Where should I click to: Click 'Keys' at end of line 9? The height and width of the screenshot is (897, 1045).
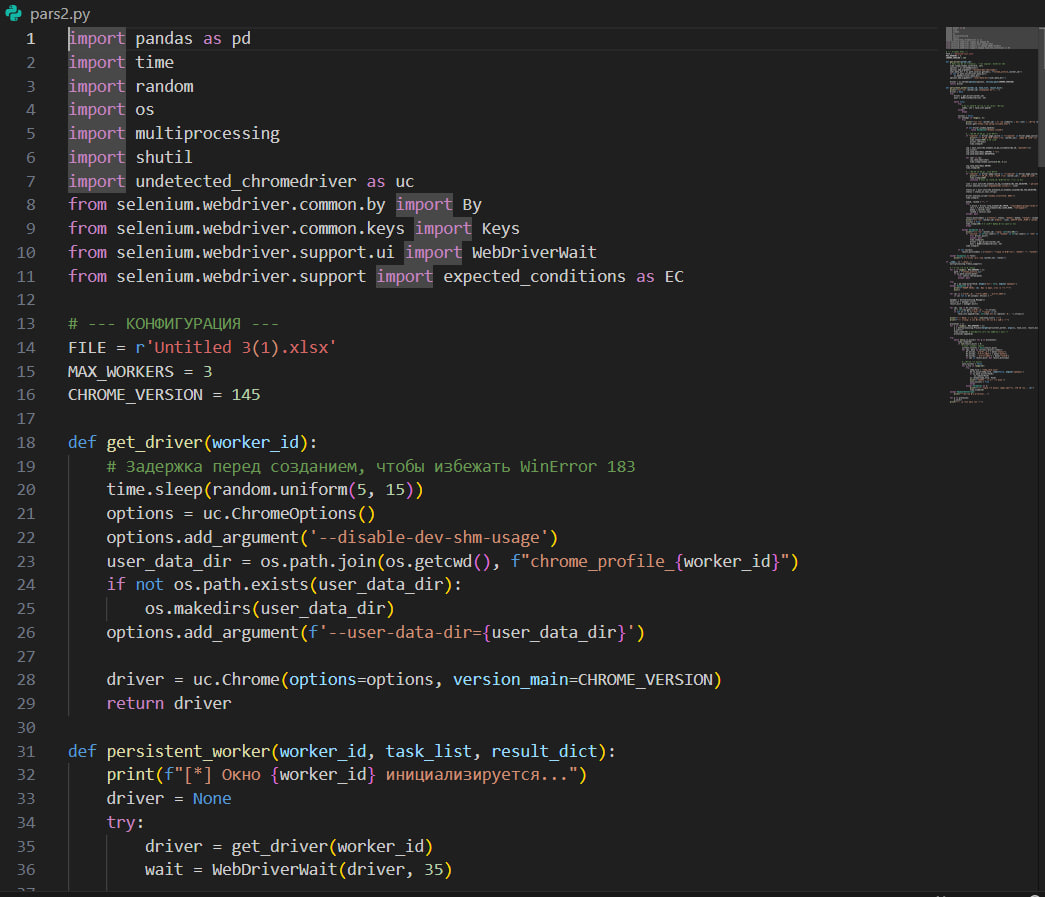tap(501, 229)
